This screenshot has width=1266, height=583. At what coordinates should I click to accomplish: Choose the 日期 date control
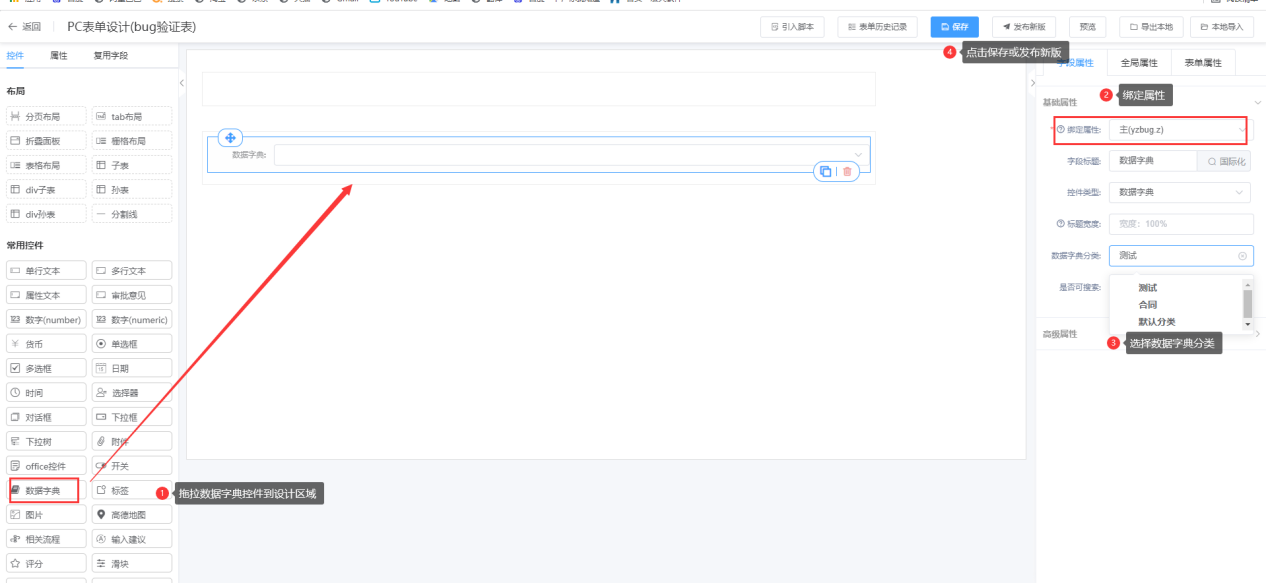point(132,368)
